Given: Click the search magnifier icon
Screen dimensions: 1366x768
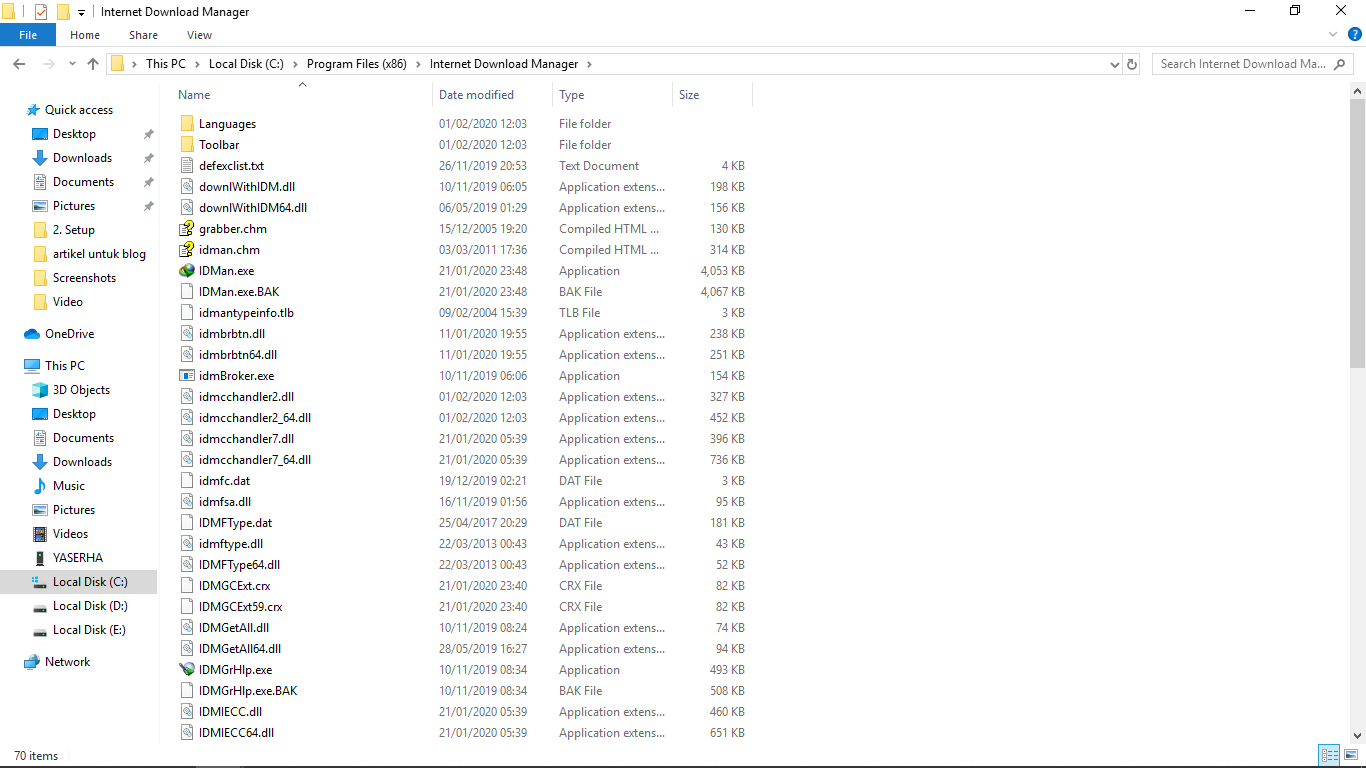Looking at the screenshot, I should 1340,64.
